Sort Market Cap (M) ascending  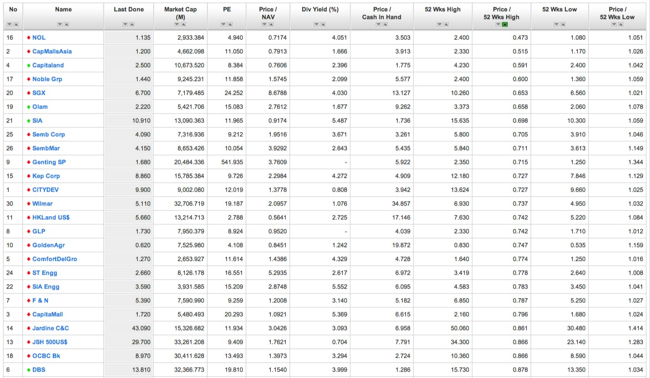tap(183, 25)
